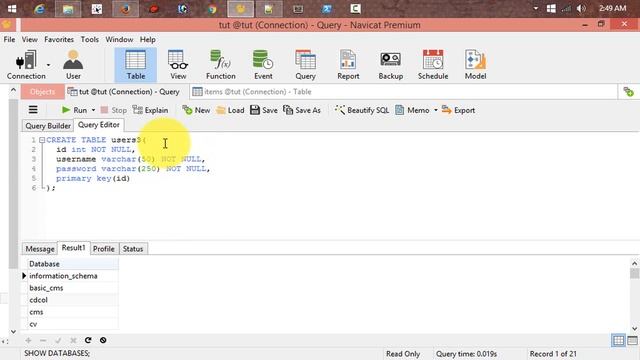
Task: Create a New query
Action: [x=196, y=110]
